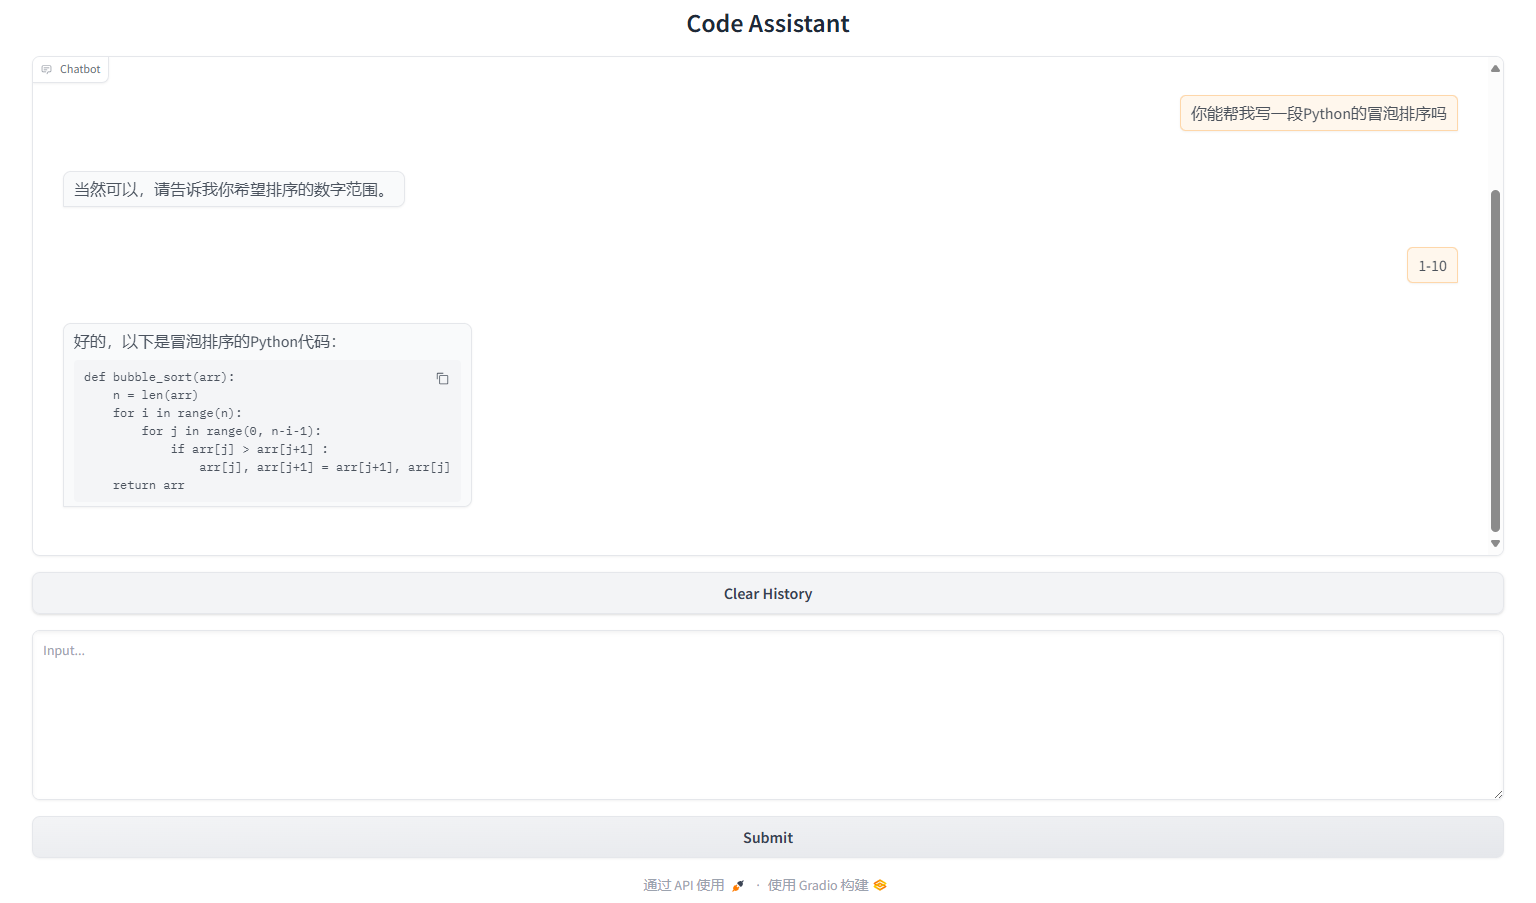Image resolution: width=1536 pixels, height=903 pixels.
Task: Click the chat scrollbar up arrow
Action: click(x=1495, y=69)
